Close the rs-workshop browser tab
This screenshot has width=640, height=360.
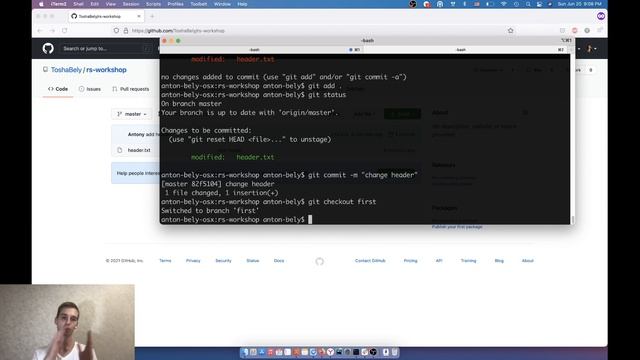click(139, 16)
